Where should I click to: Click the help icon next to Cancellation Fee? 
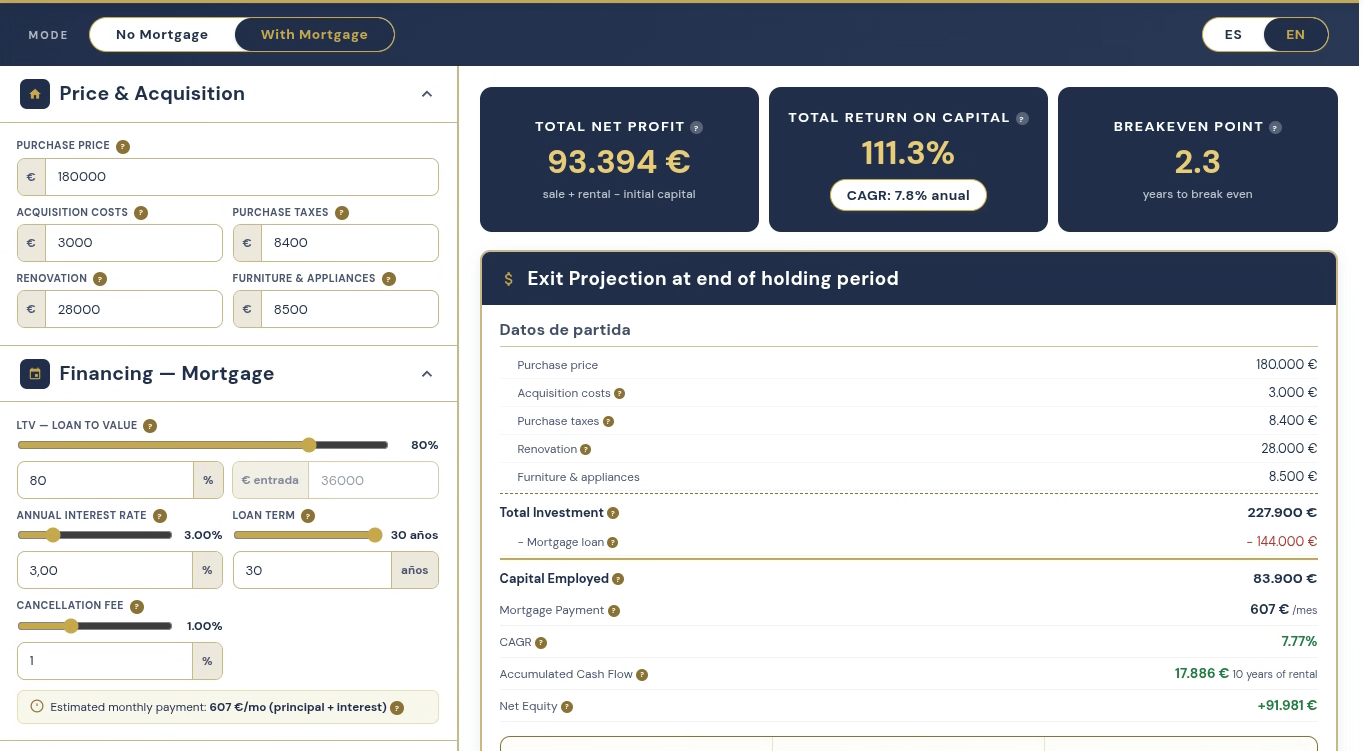tap(137, 607)
